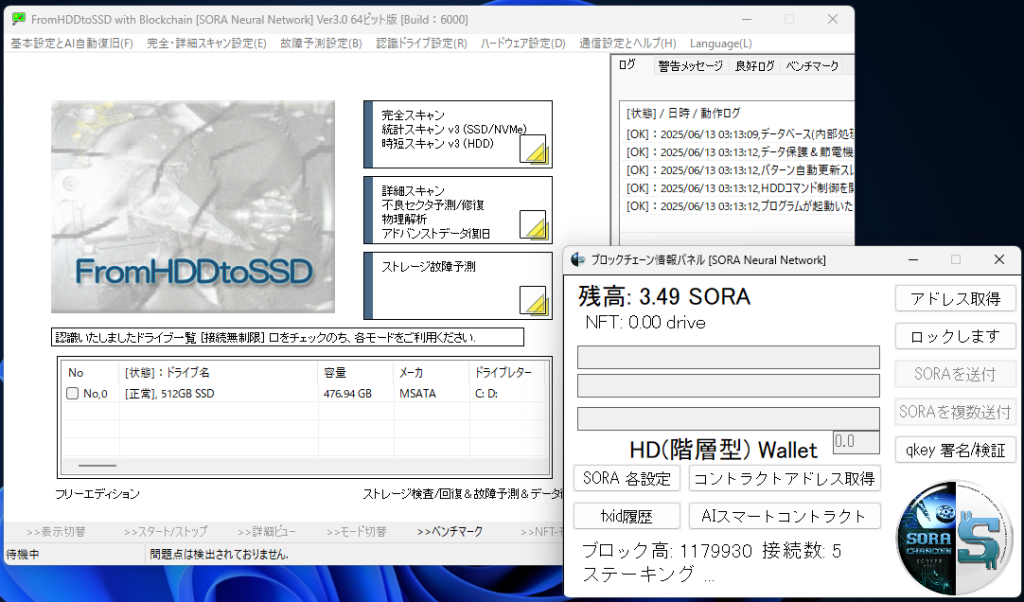The image size is (1024, 602).
Task: Click the [状態] / 日時 / 動作ログ header
Action: pos(683,113)
